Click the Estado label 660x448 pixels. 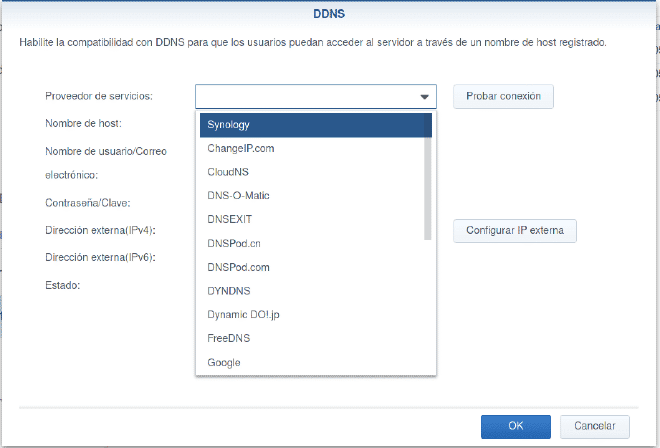coord(63,285)
